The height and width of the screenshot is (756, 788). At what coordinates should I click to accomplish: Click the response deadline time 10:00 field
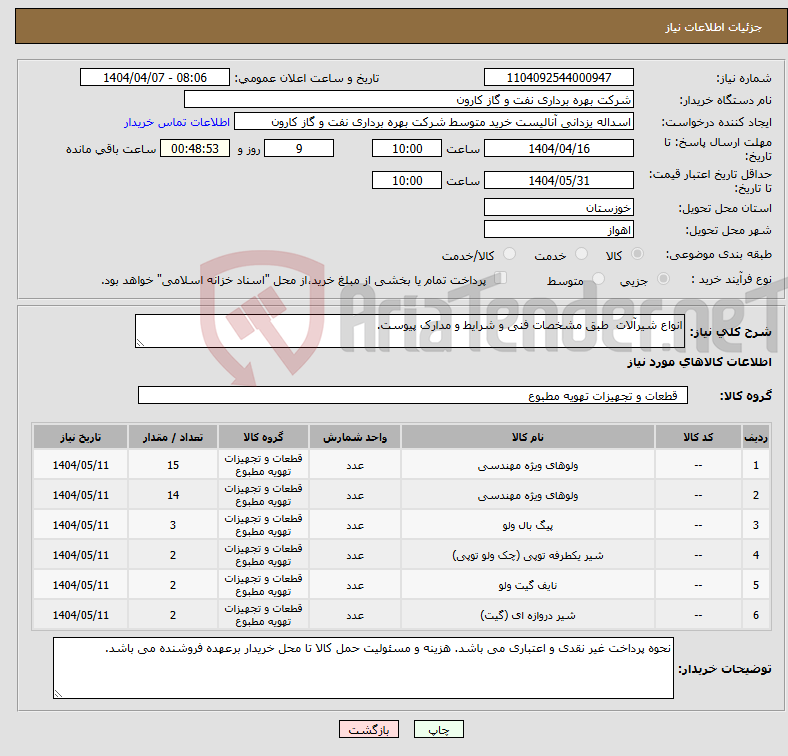tap(407, 149)
